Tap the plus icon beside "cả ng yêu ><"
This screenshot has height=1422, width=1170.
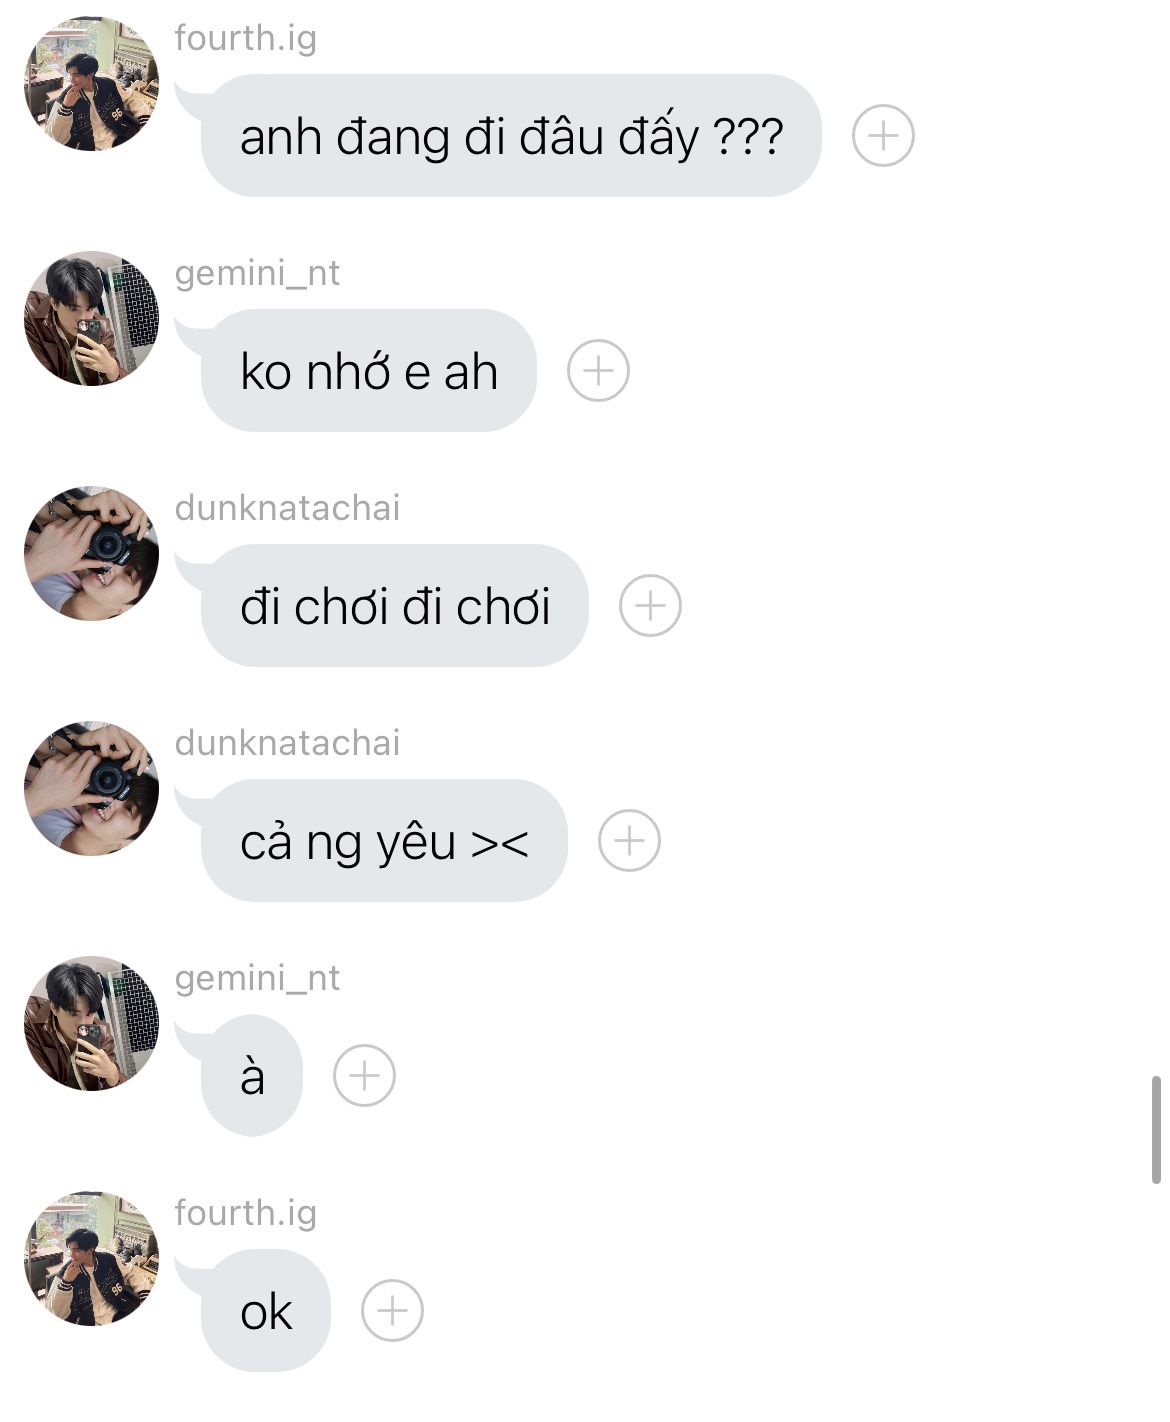coord(629,841)
